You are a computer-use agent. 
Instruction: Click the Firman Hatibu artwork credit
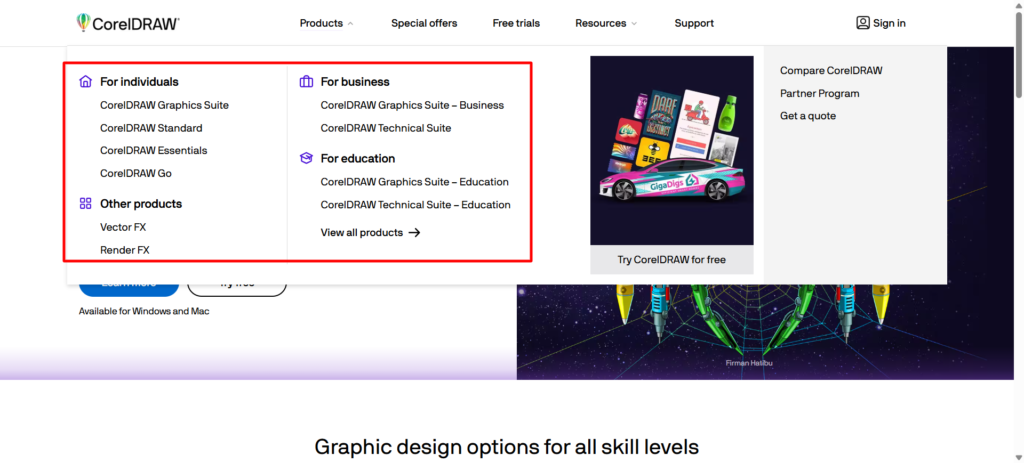click(748, 362)
